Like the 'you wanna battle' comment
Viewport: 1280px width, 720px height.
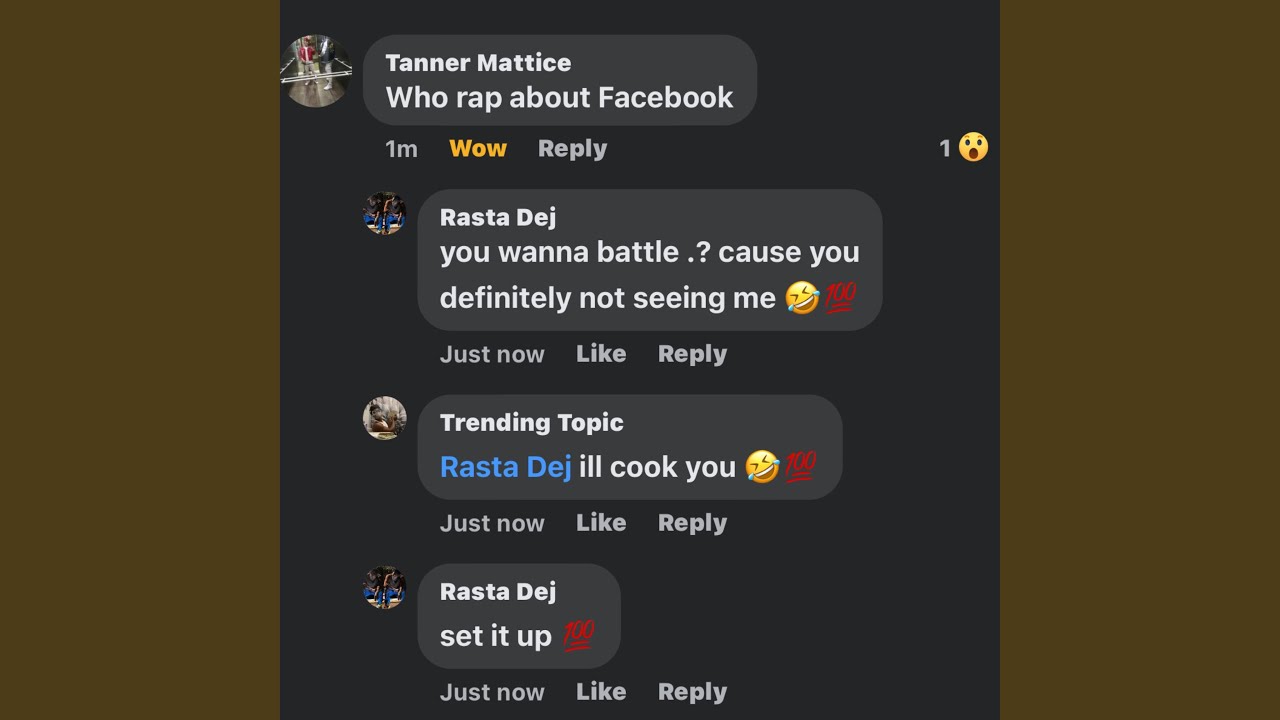tap(601, 354)
